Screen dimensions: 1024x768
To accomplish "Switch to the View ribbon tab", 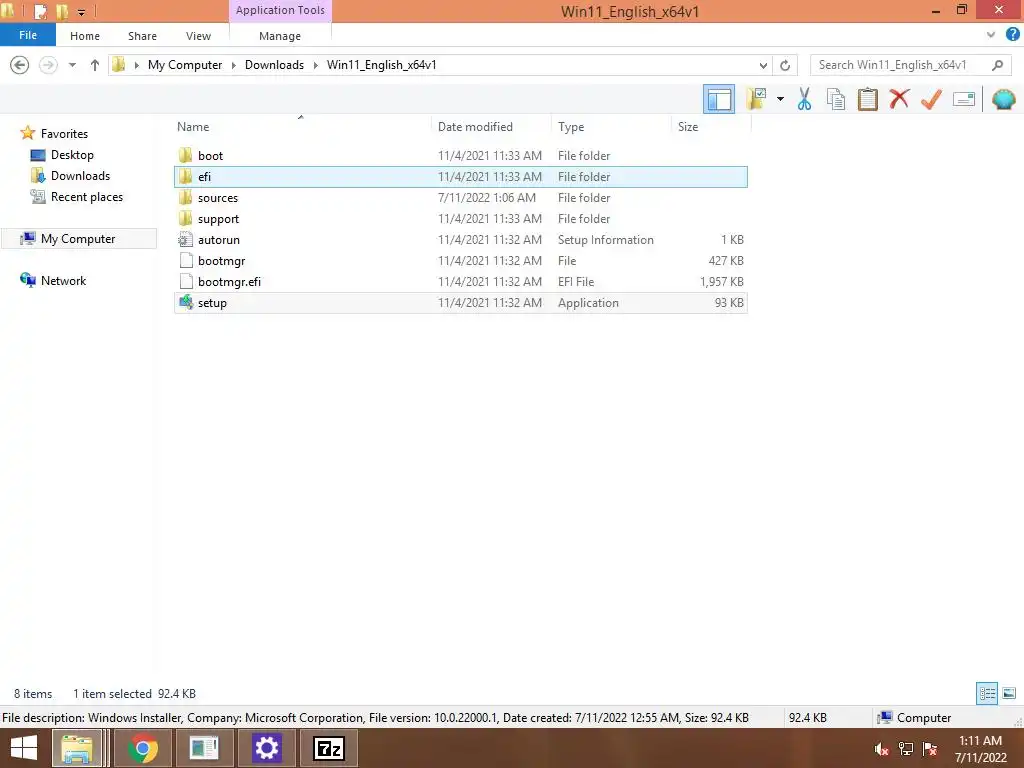I will [198, 36].
